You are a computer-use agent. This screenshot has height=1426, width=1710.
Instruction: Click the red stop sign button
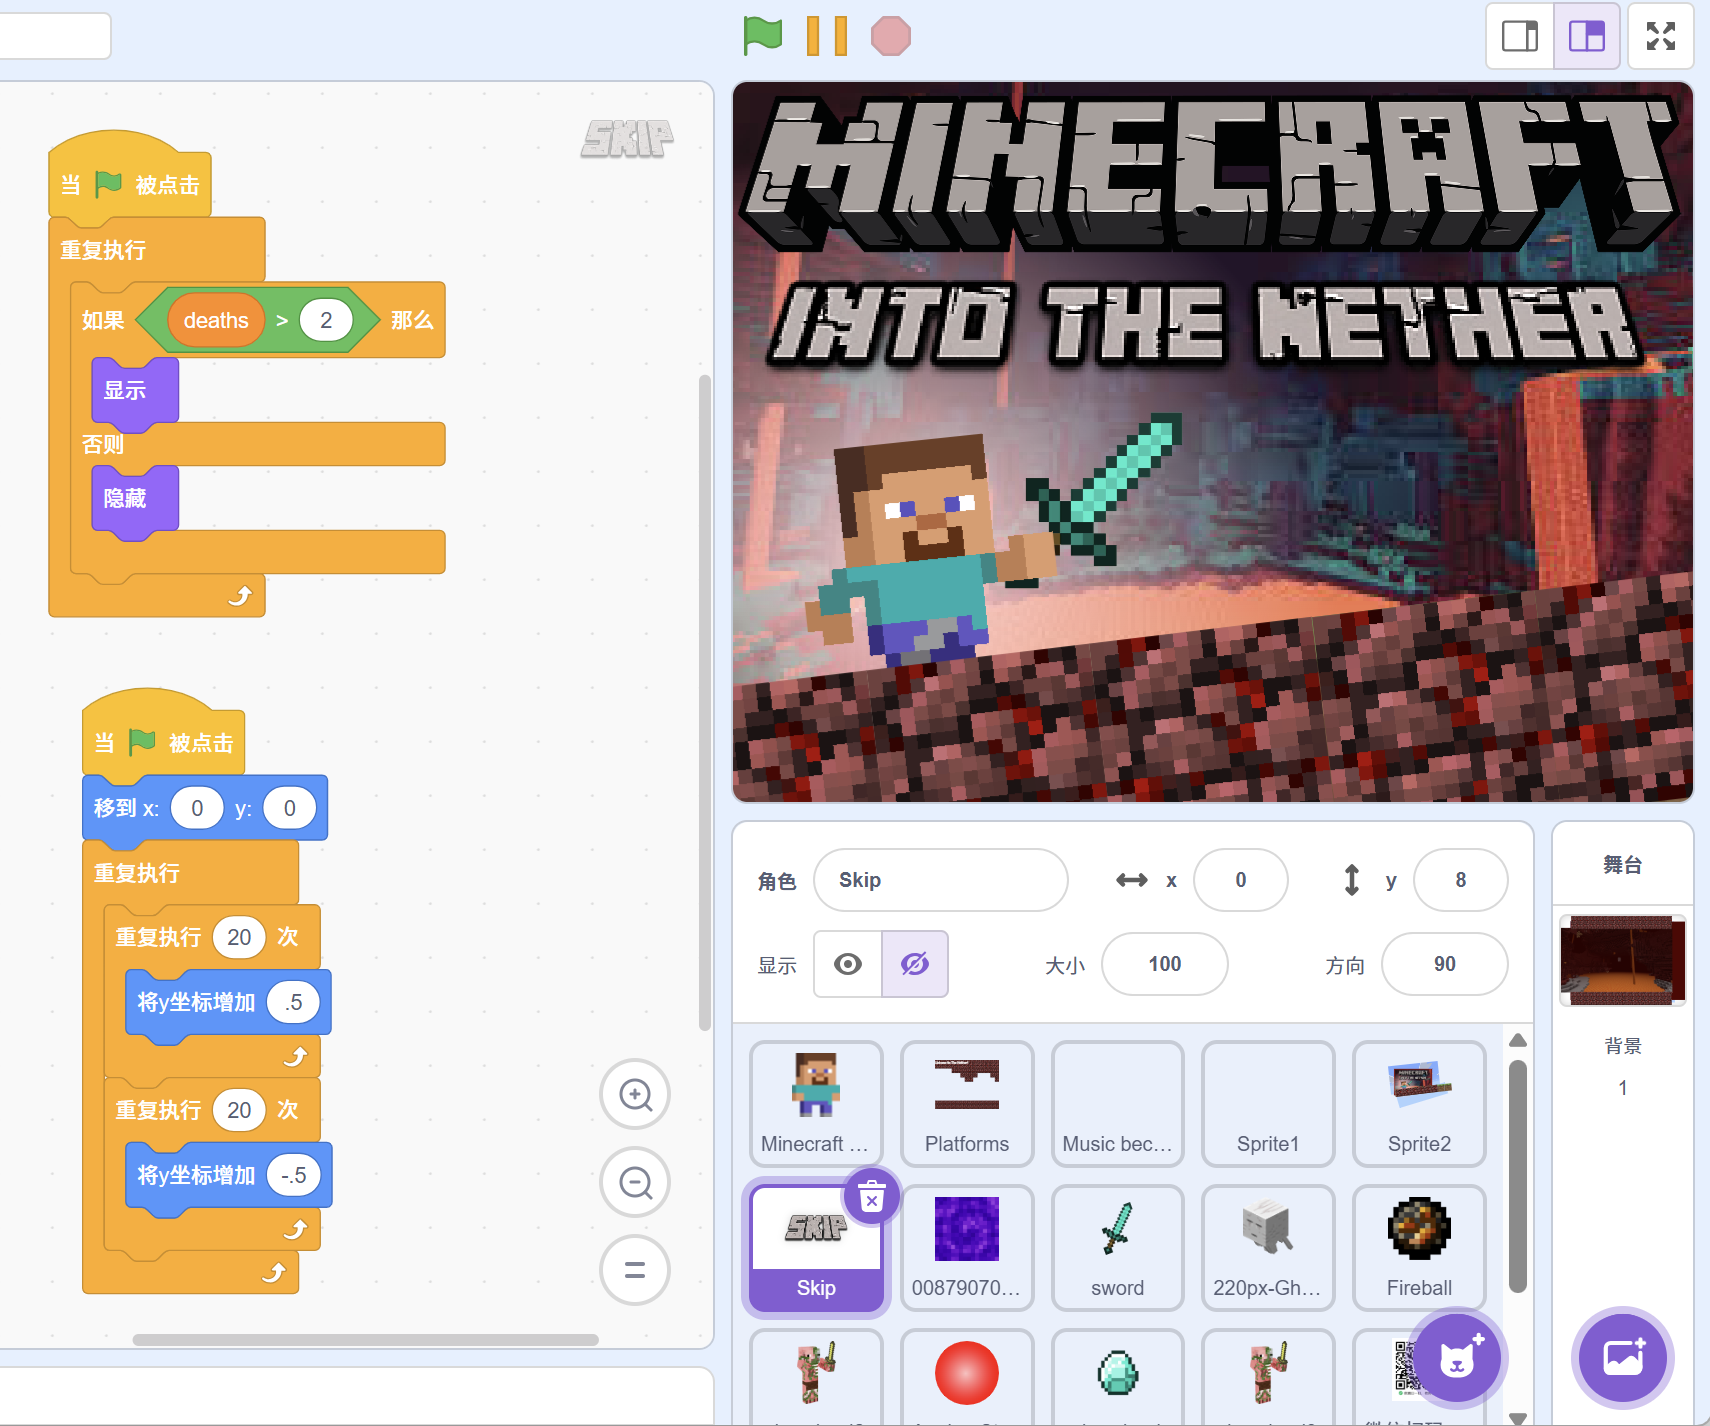[890, 36]
